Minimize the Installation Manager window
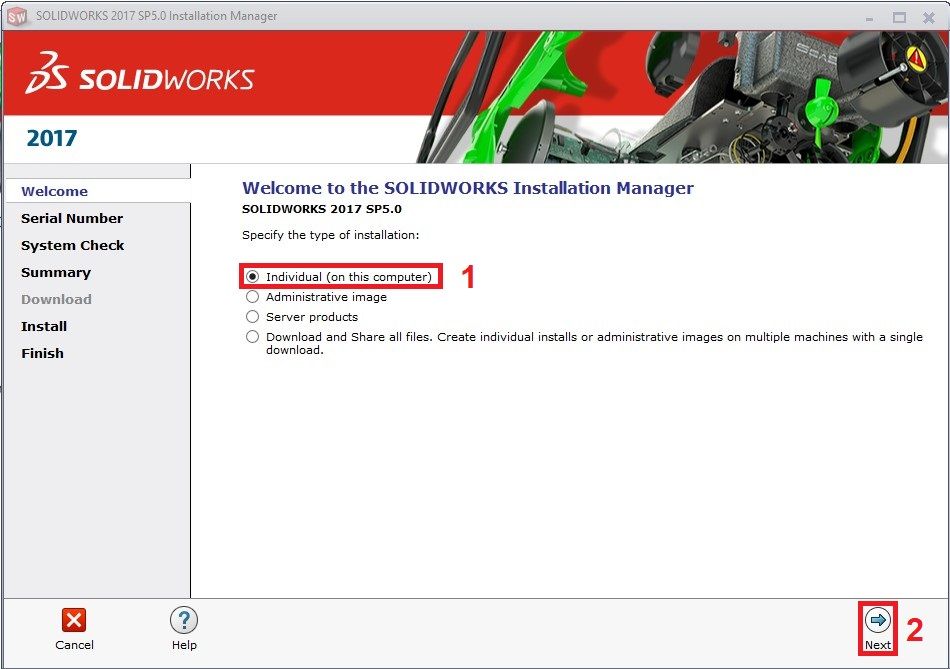 coord(870,17)
